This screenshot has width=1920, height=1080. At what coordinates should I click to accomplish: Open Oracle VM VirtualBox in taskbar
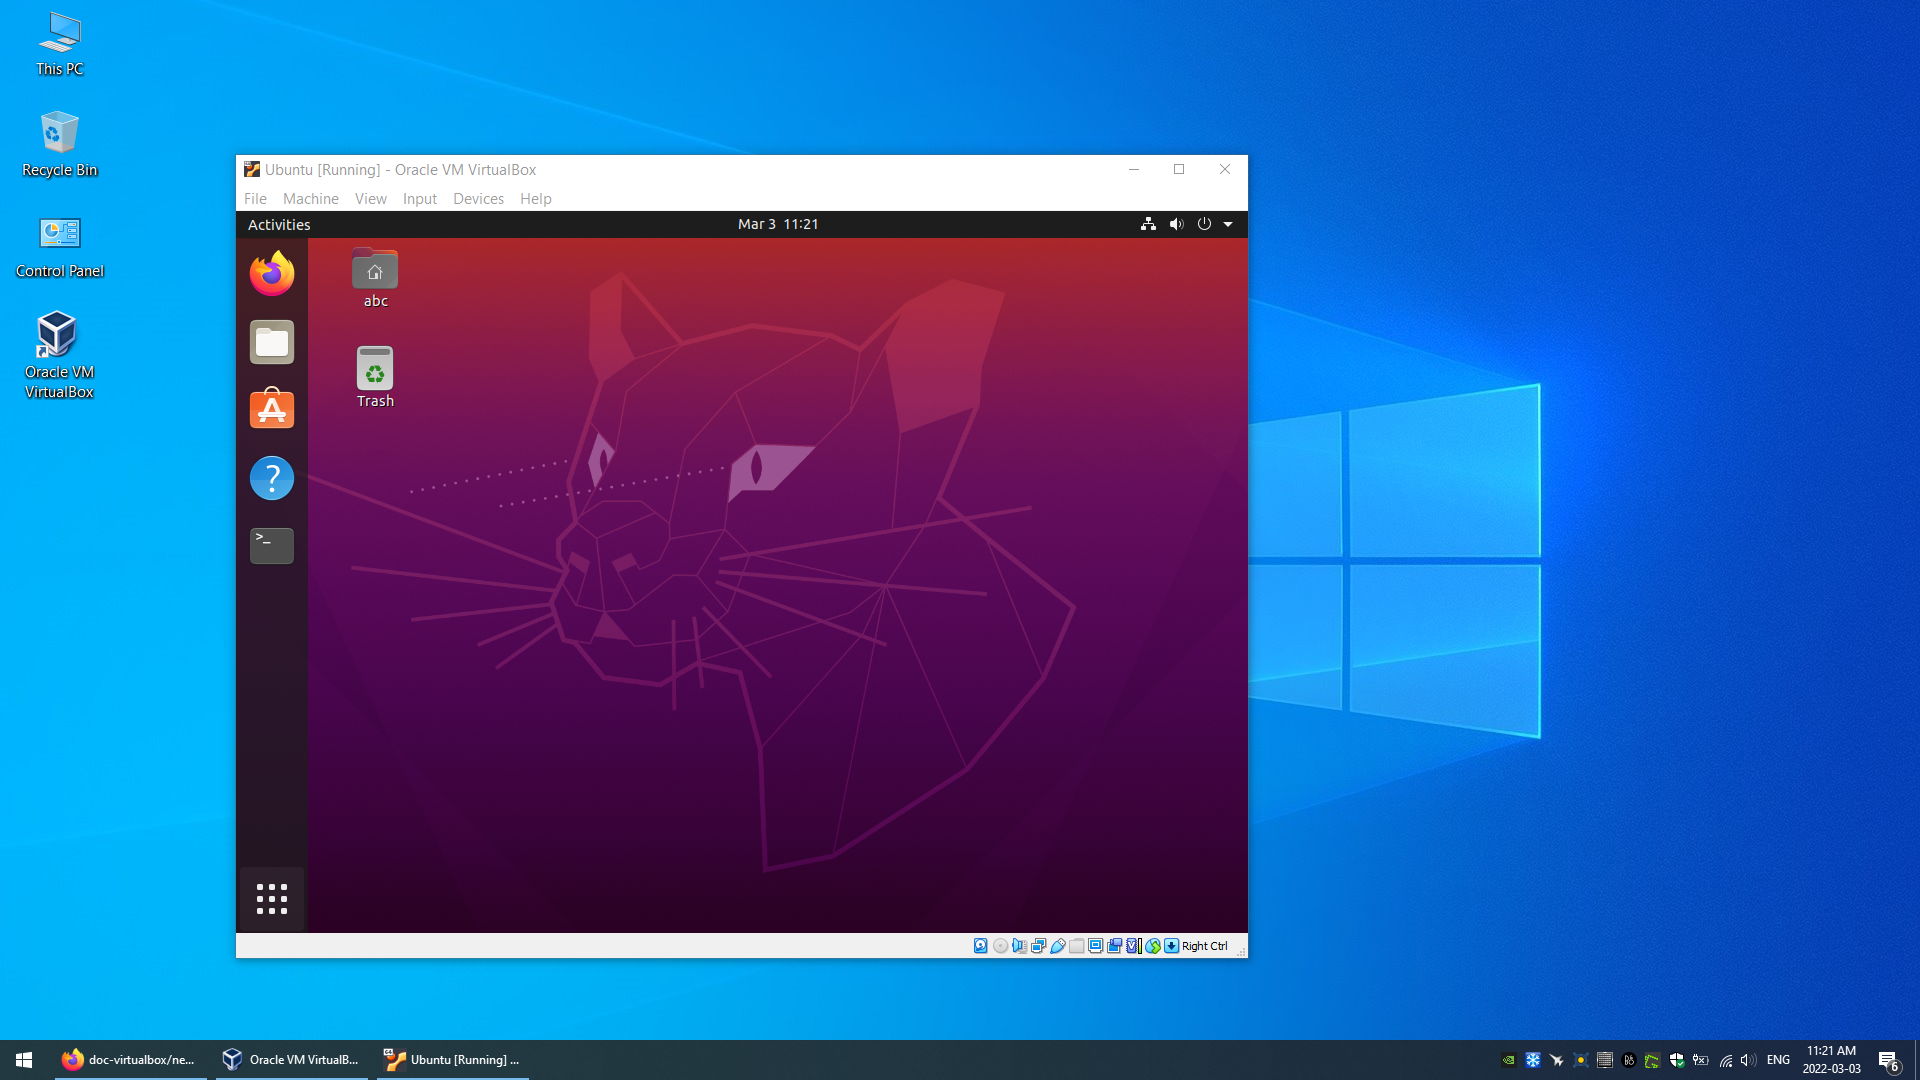(x=291, y=1059)
